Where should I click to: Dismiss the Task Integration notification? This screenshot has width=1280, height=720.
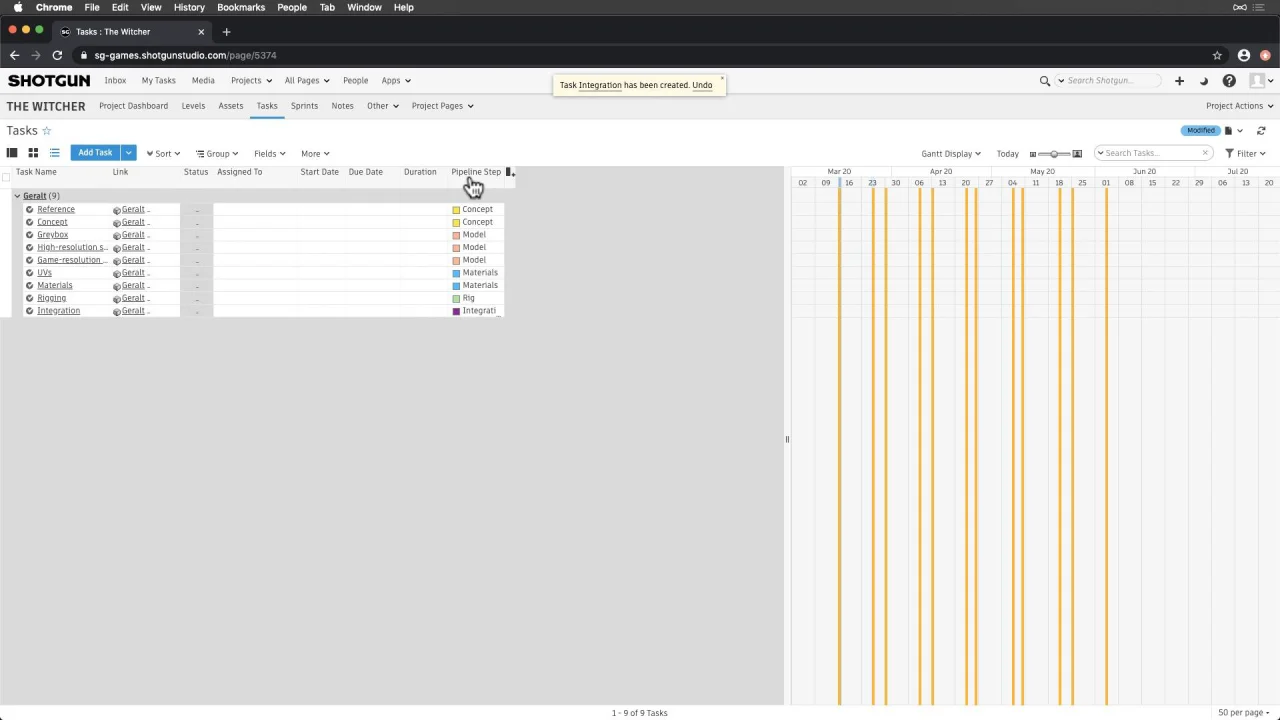pos(721,79)
